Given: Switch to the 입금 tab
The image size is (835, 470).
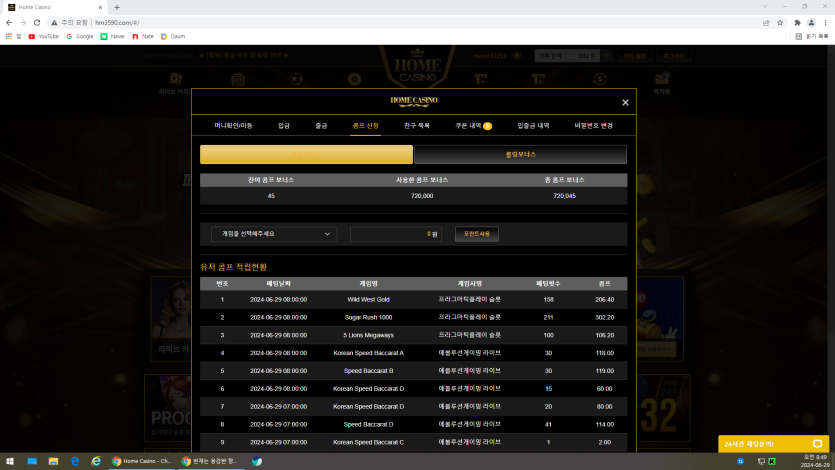Looking at the screenshot, I should coord(284,126).
